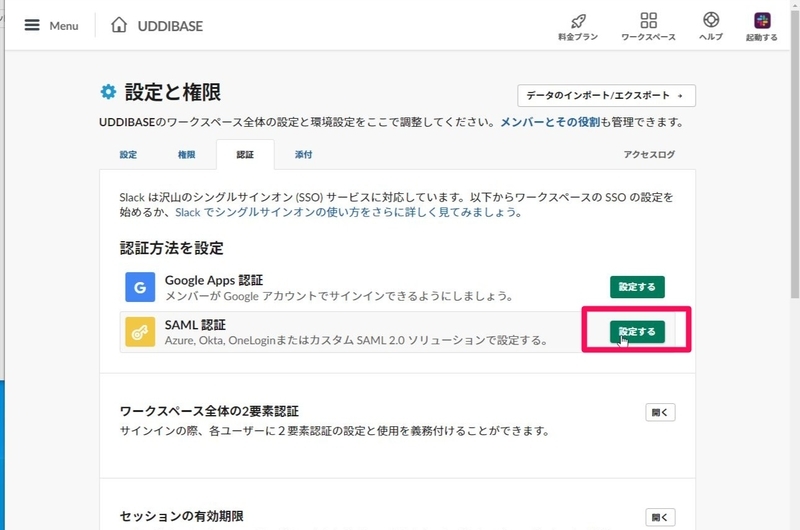Click the 認証方法を設定 heading

pos(172,248)
